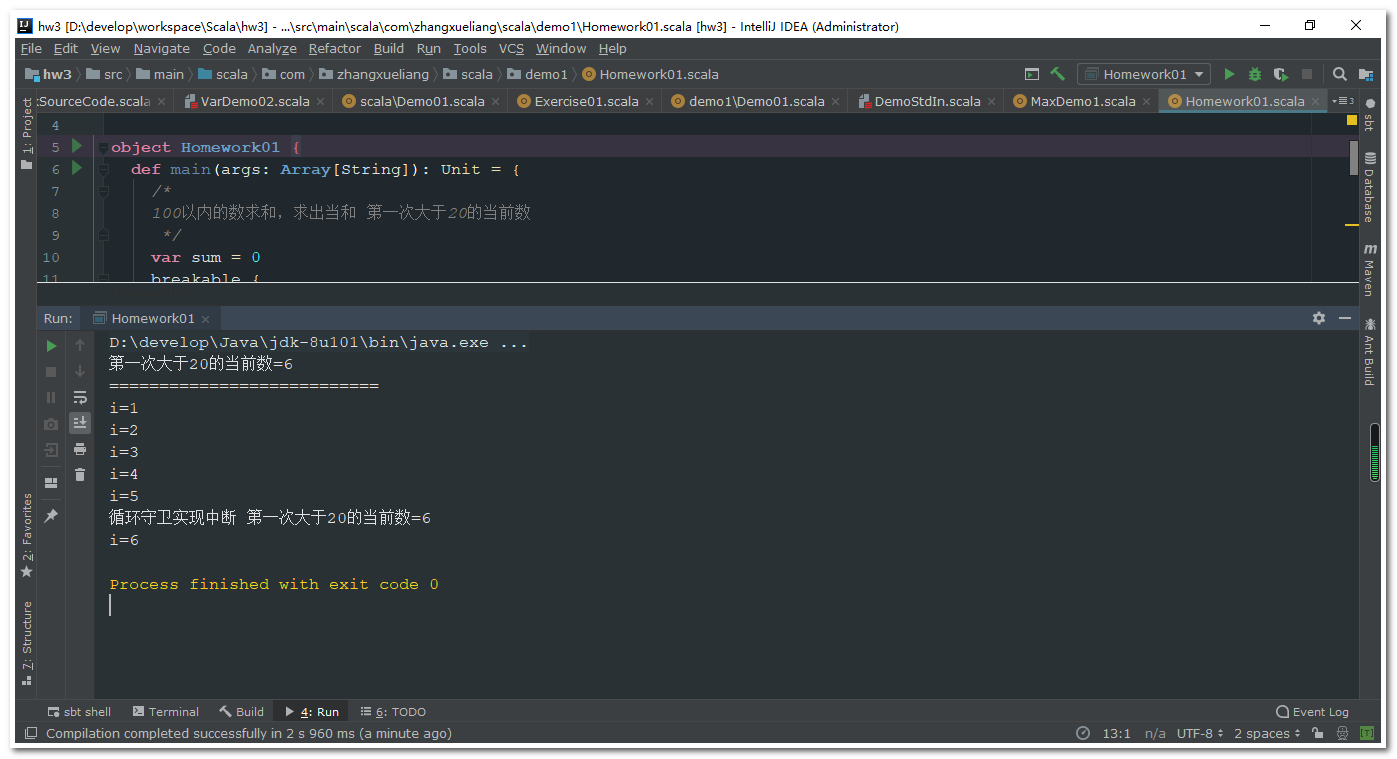Click the run gutter arrow beside def main
Image resolution: width=1397 pixels, height=759 pixels.
coord(77,168)
